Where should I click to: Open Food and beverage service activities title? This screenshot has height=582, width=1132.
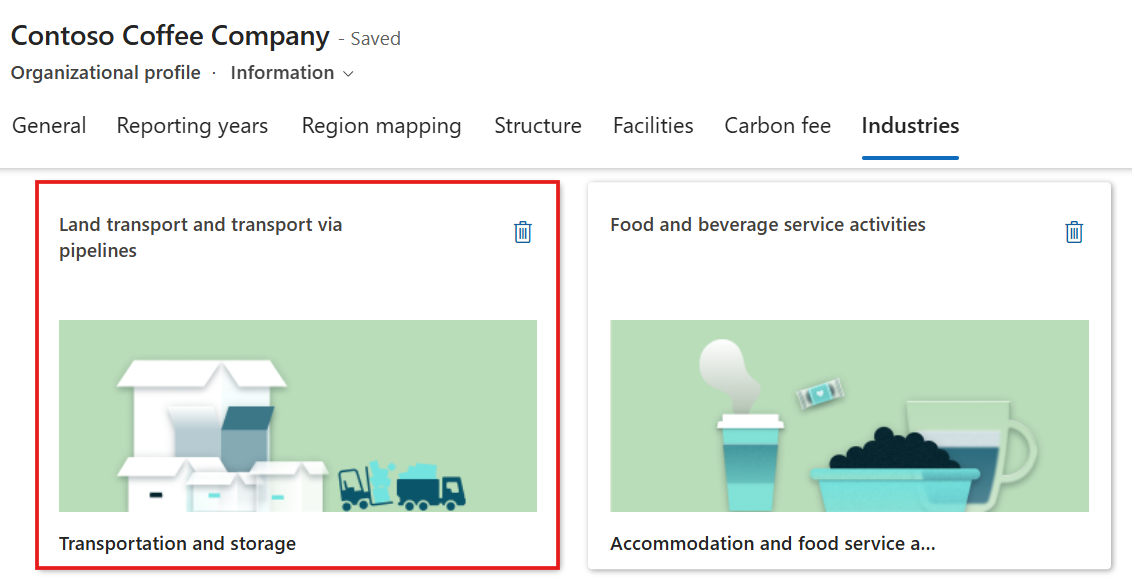(x=767, y=225)
